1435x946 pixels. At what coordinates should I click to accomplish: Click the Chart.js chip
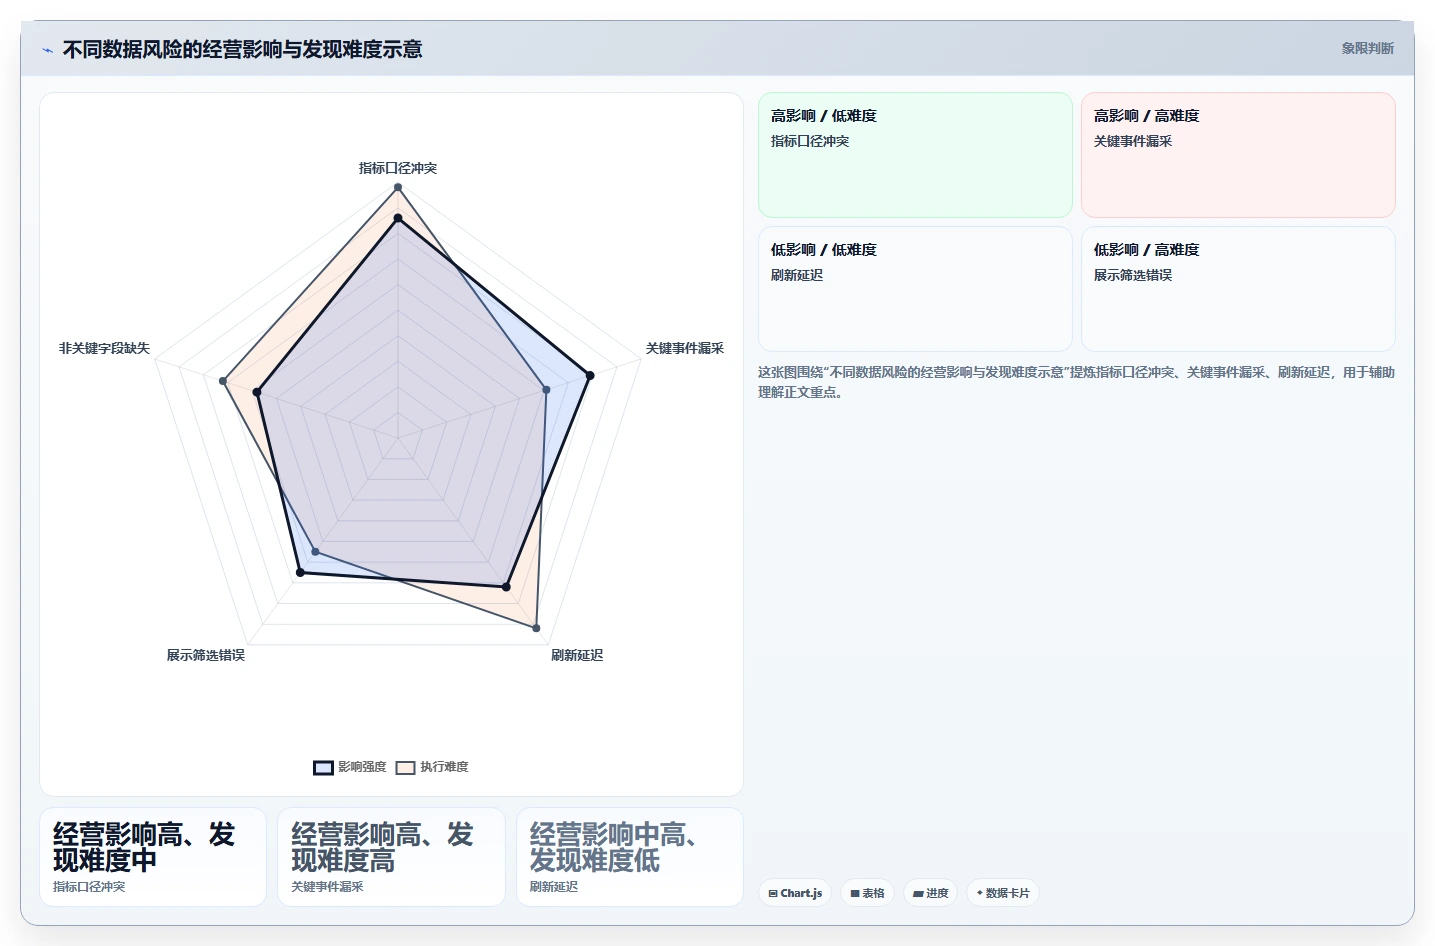pos(795,893)
